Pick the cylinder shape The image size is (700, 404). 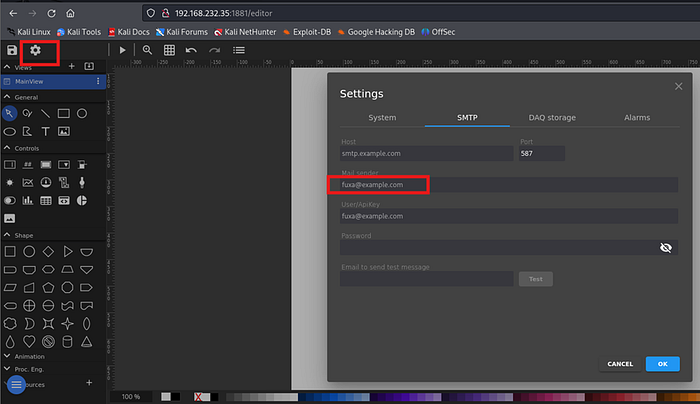click(x=67, y=342)
